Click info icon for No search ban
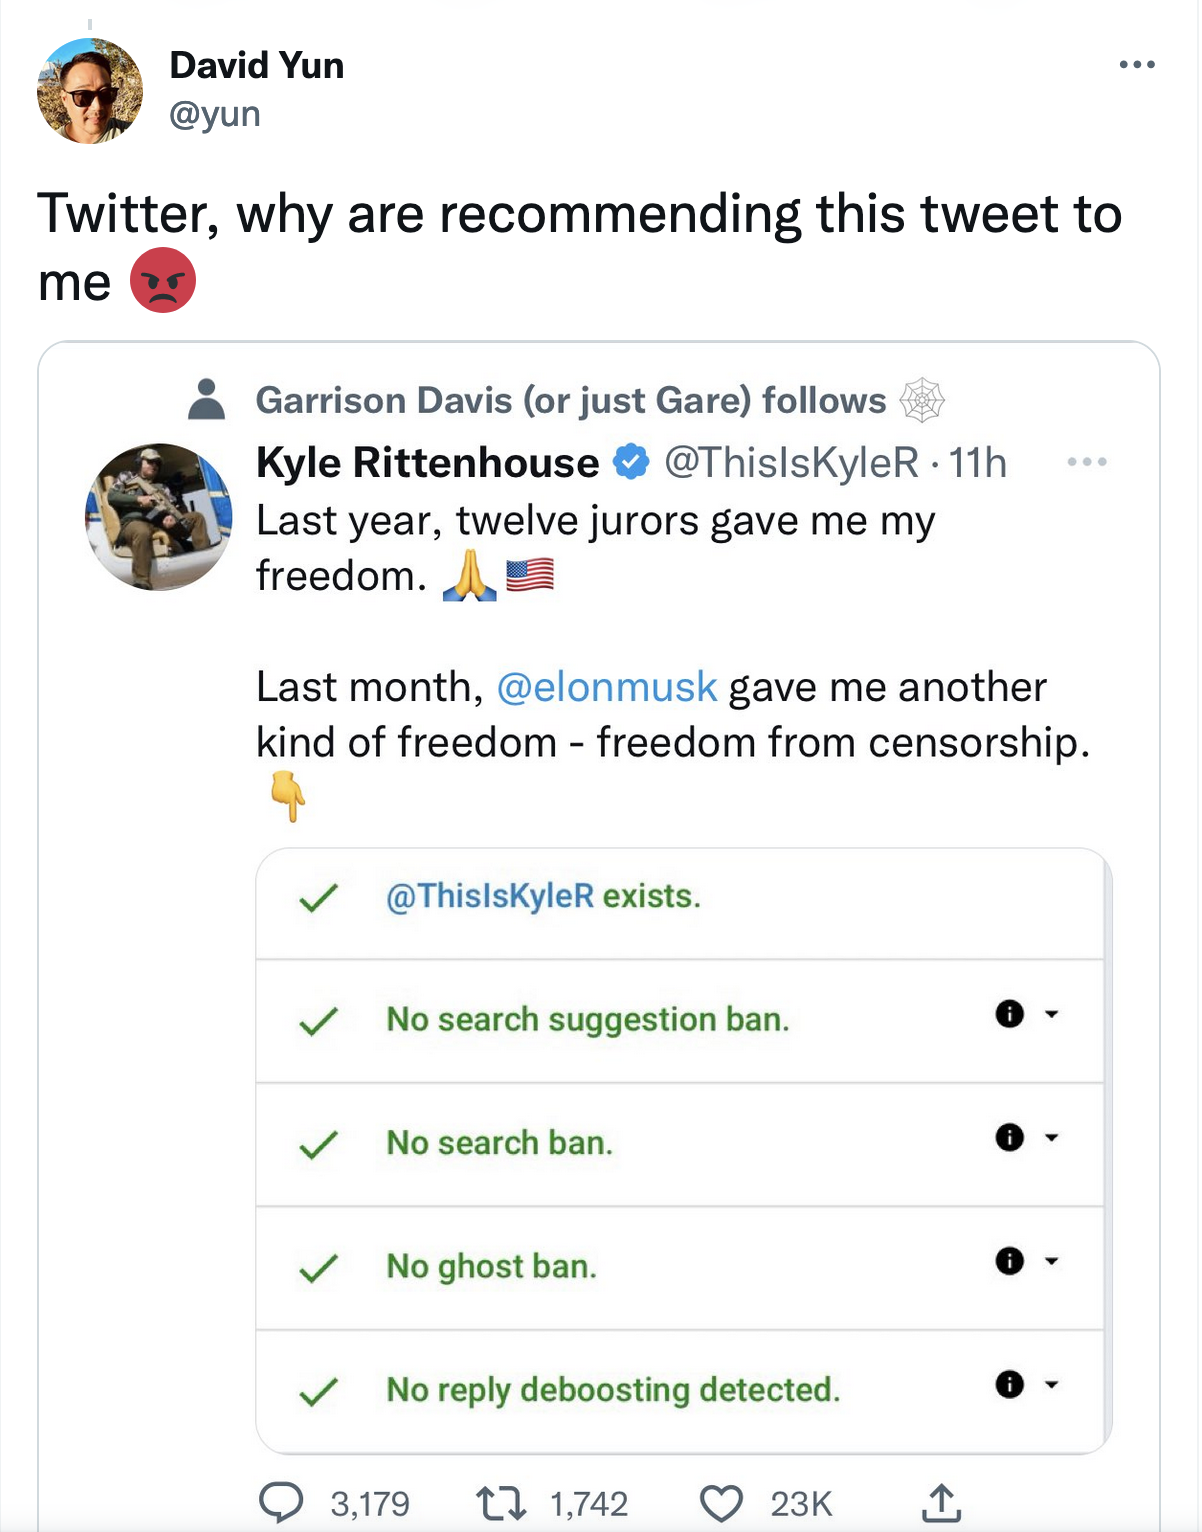The width and height of the screenshot is (1202, 1532). point(1010,1137)
